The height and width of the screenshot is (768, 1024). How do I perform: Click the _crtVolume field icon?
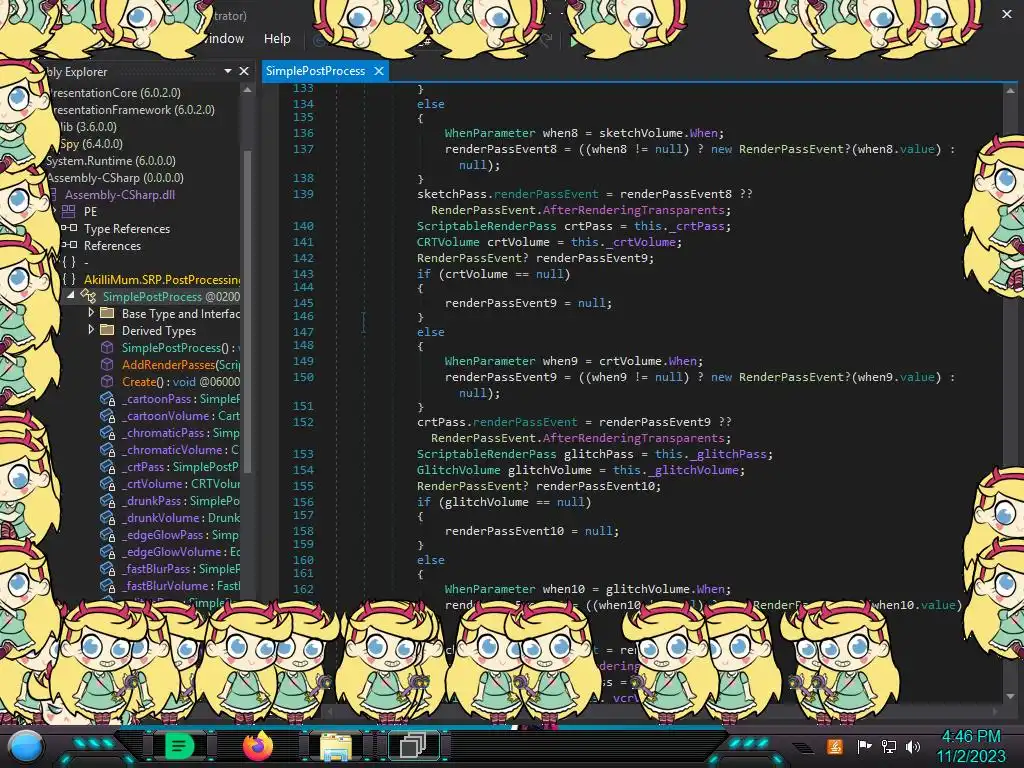coord(108,483)
